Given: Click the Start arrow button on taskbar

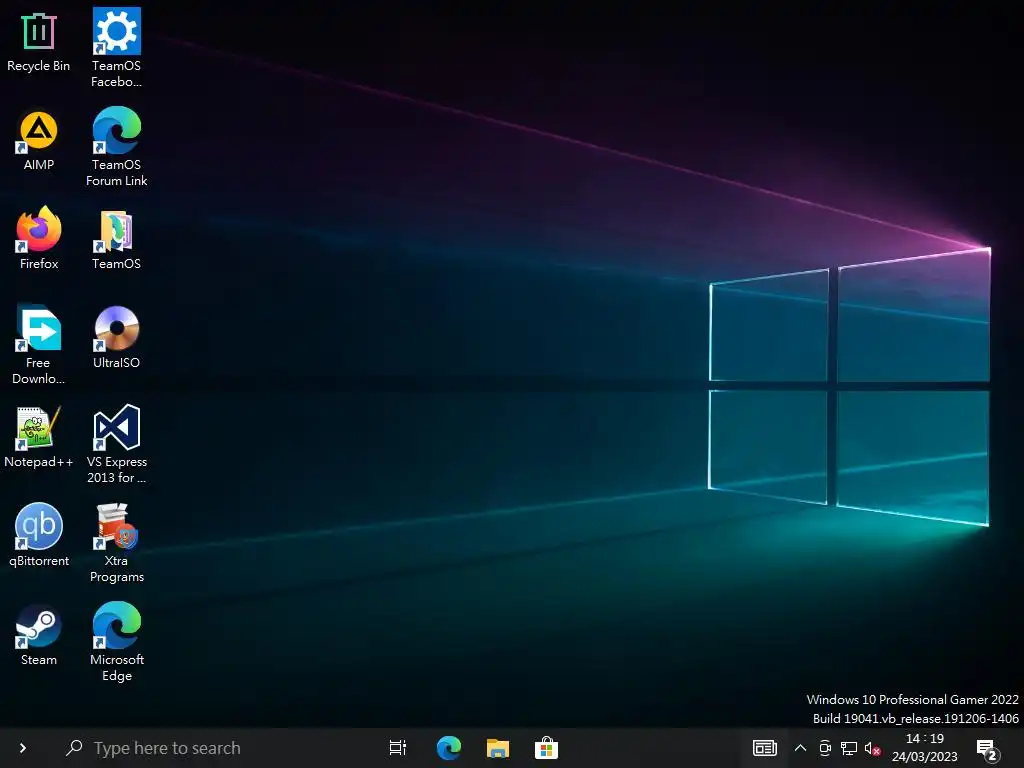Looking at the screenshot, I should click(23, 748).
